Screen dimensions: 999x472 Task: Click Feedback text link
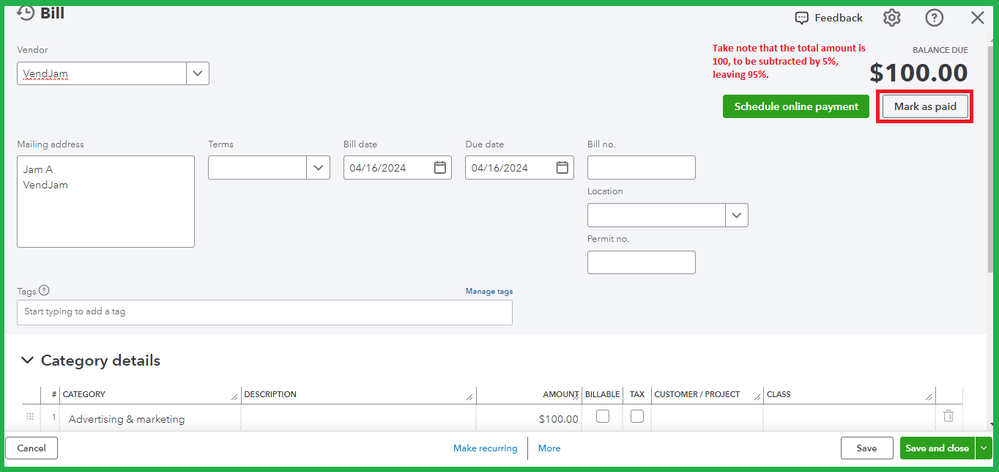tap(838, 18)
